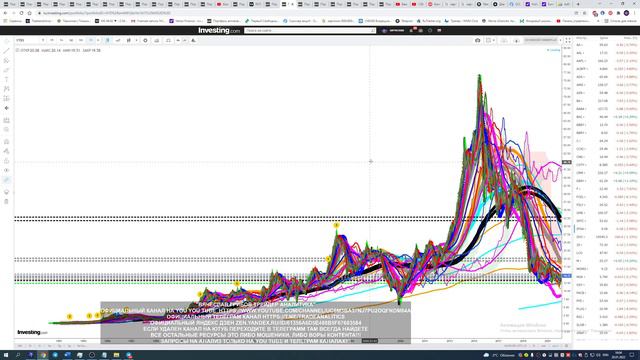Select the crosshair cursor tool
This screenshot has width=640, height=360.
pyautogui.click(x=7, y=41)
